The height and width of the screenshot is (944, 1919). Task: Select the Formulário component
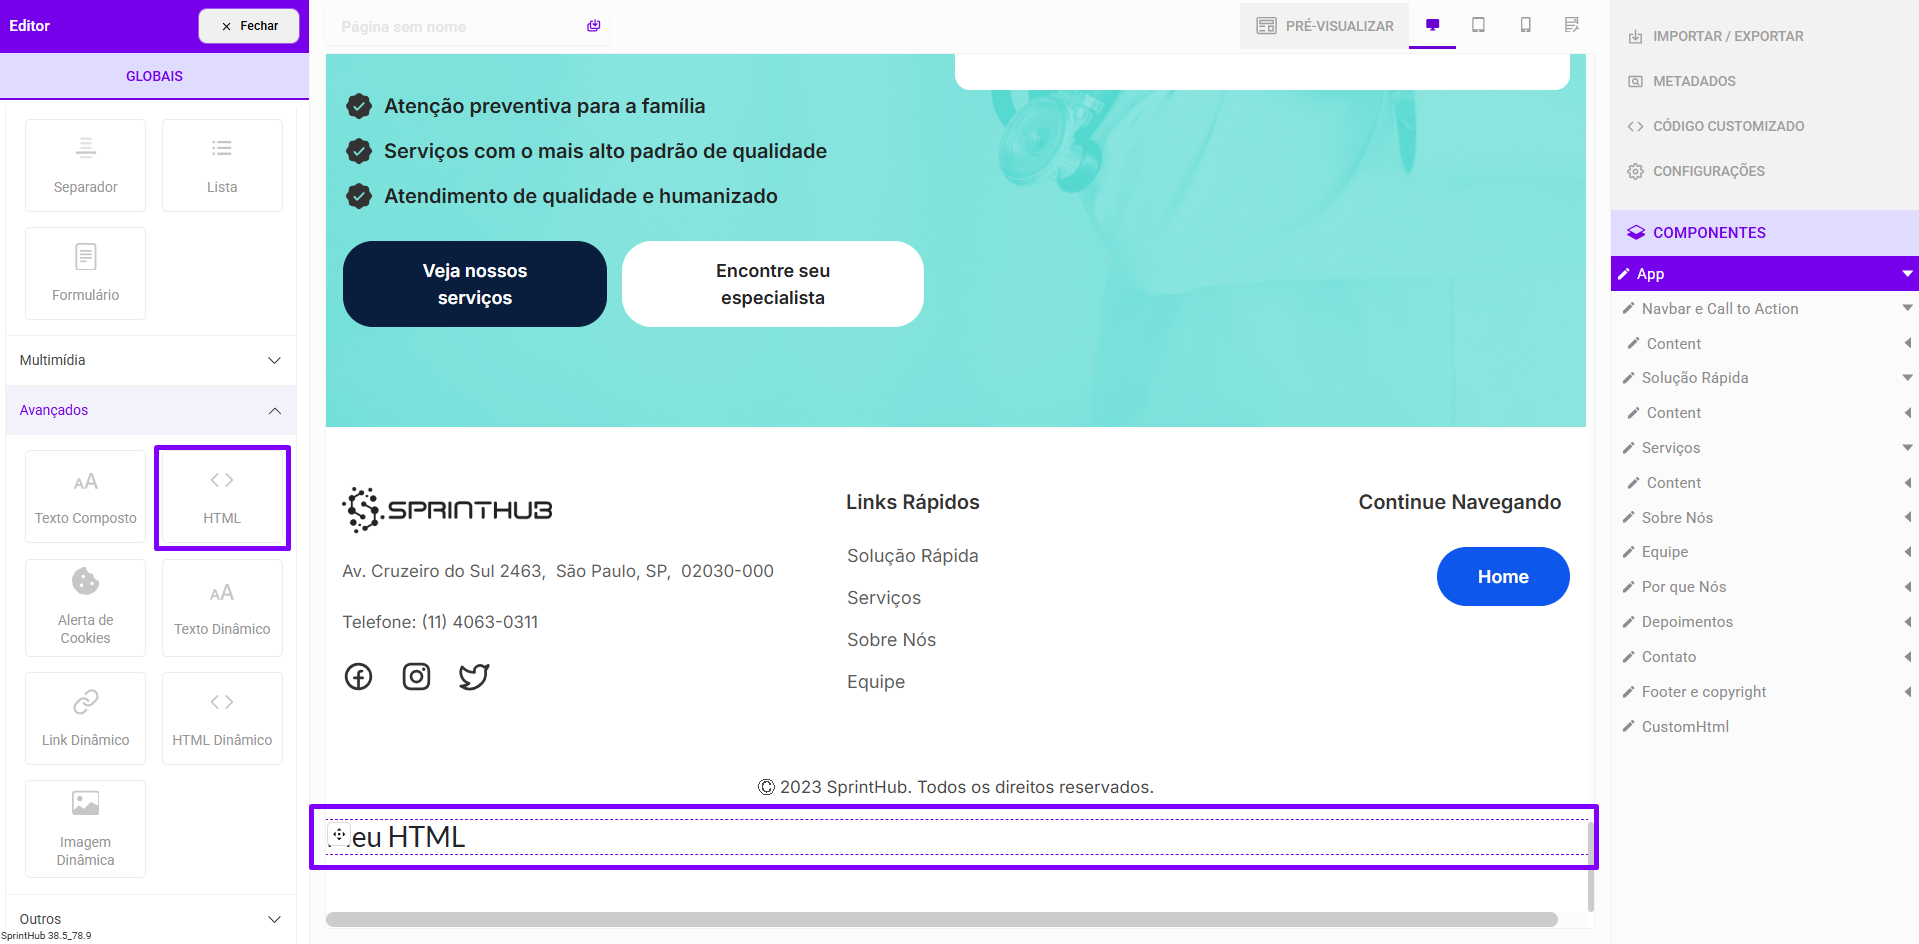86,273
